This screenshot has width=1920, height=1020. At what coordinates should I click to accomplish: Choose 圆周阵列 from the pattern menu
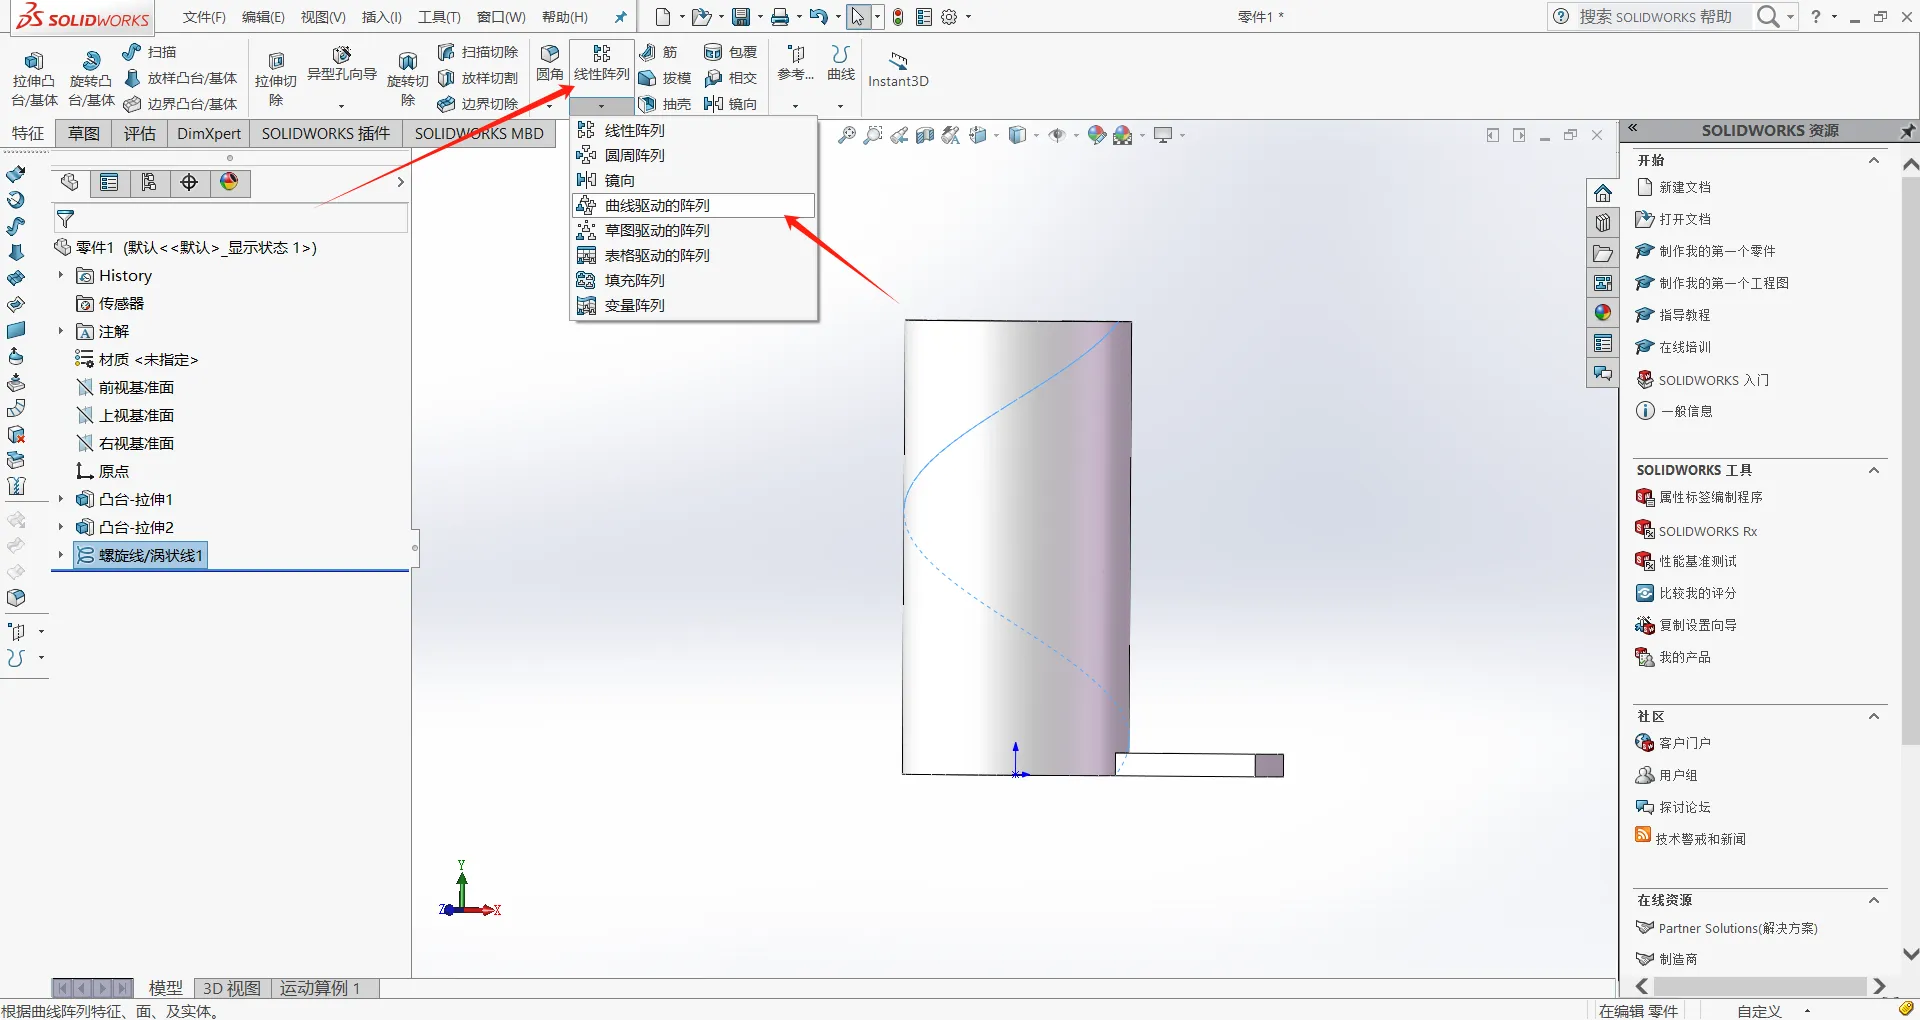pos(694,155)
